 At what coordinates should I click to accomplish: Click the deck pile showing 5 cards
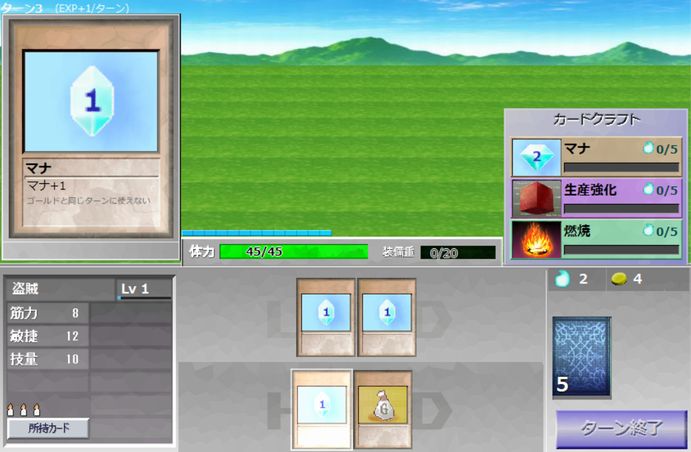point(581,357)
